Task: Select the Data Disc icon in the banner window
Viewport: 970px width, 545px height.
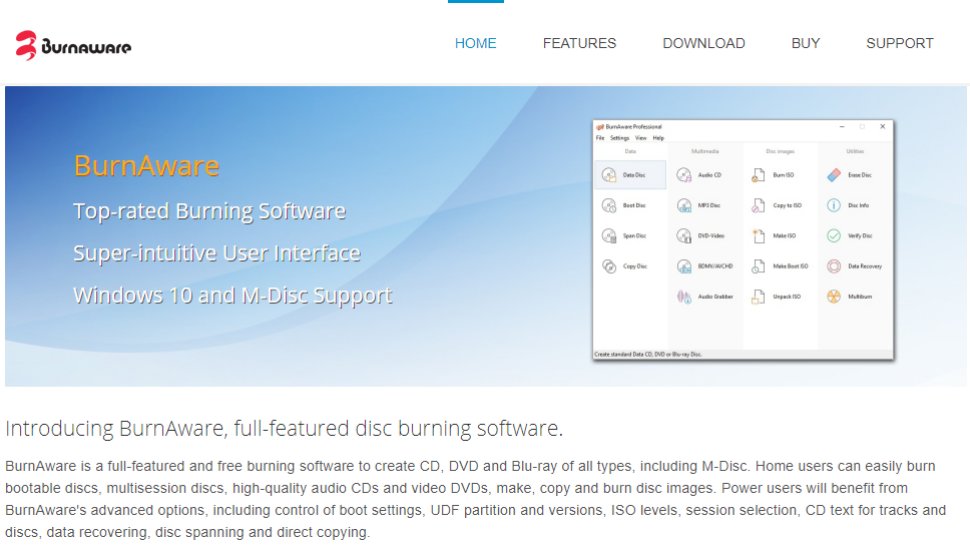Action: pyautogui.click(x=609, y=175)
